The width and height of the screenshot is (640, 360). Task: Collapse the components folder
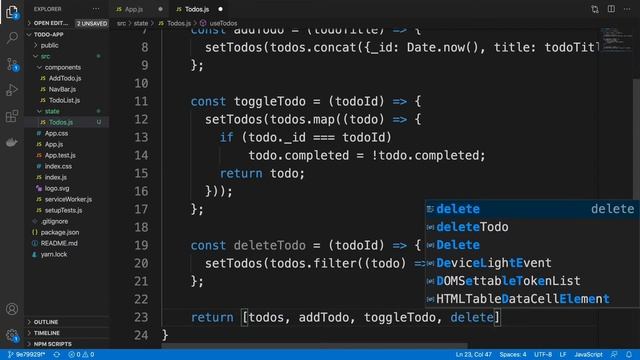62,67
